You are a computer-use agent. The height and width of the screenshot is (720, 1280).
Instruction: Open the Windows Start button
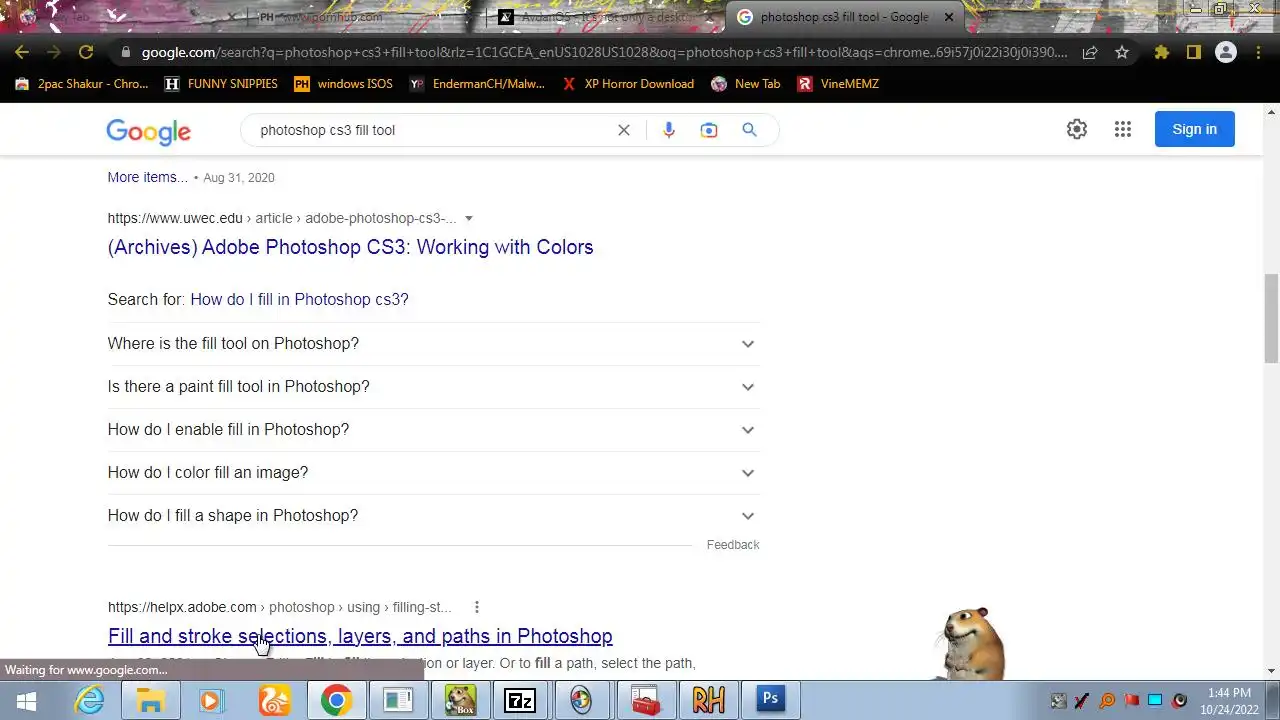25,701
